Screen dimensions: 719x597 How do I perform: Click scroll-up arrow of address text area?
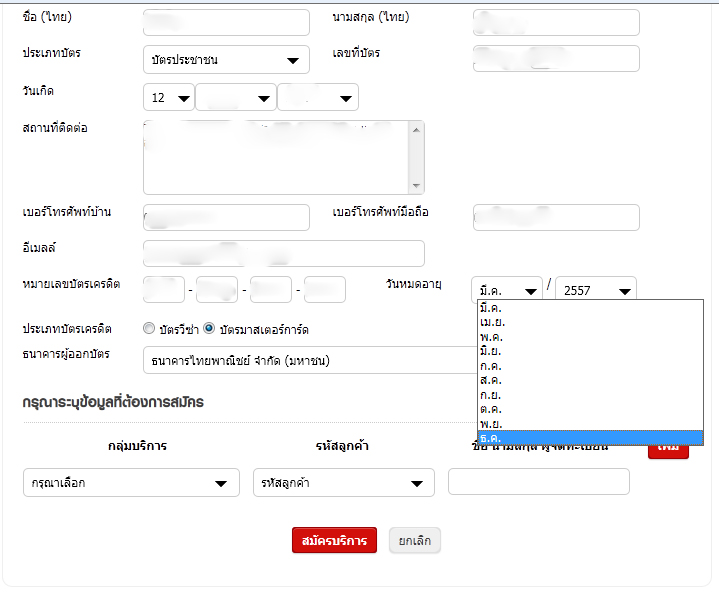click(416, 130)
